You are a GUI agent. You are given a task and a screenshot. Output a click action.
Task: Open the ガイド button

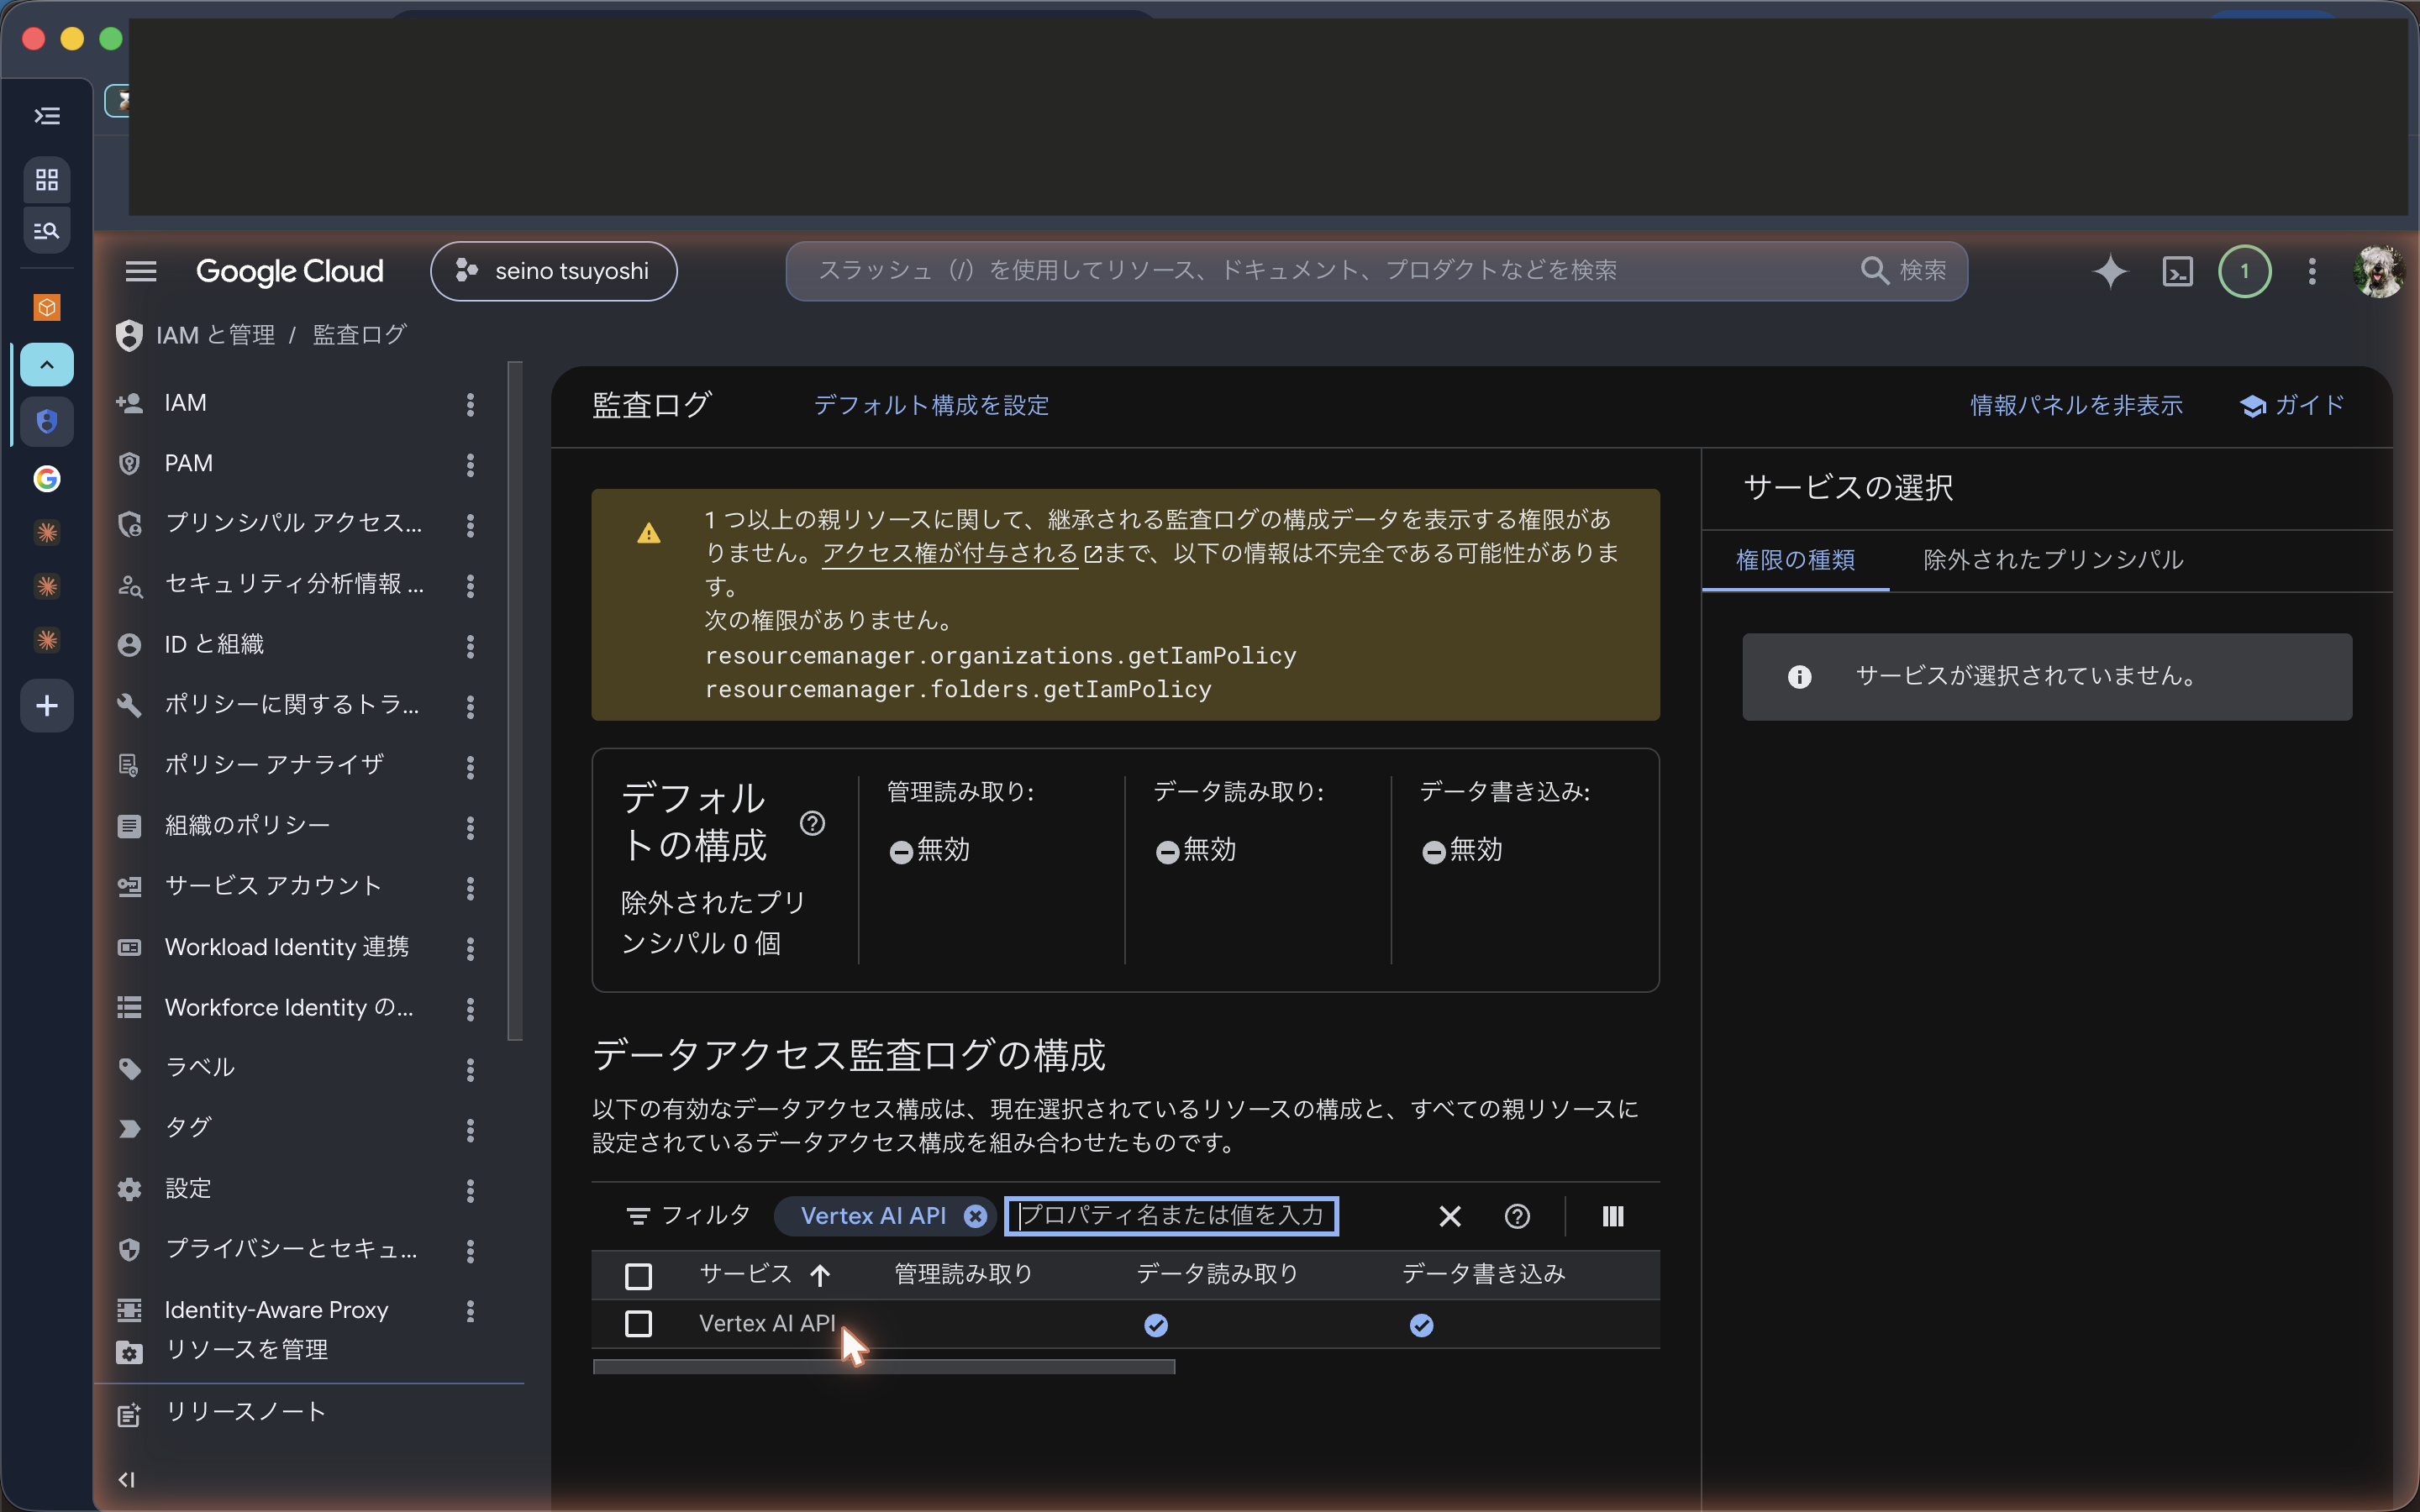(2291, 405)
